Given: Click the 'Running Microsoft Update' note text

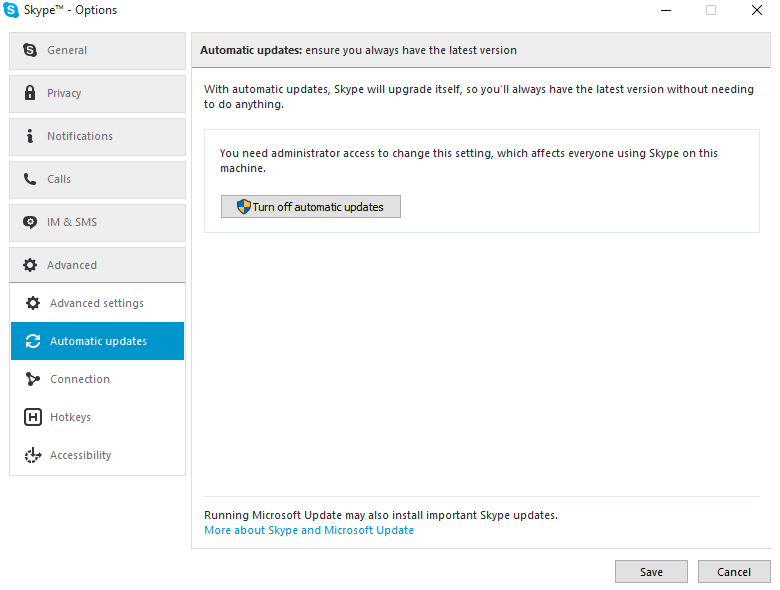Looking at the screenshot, I should (381, 515).
